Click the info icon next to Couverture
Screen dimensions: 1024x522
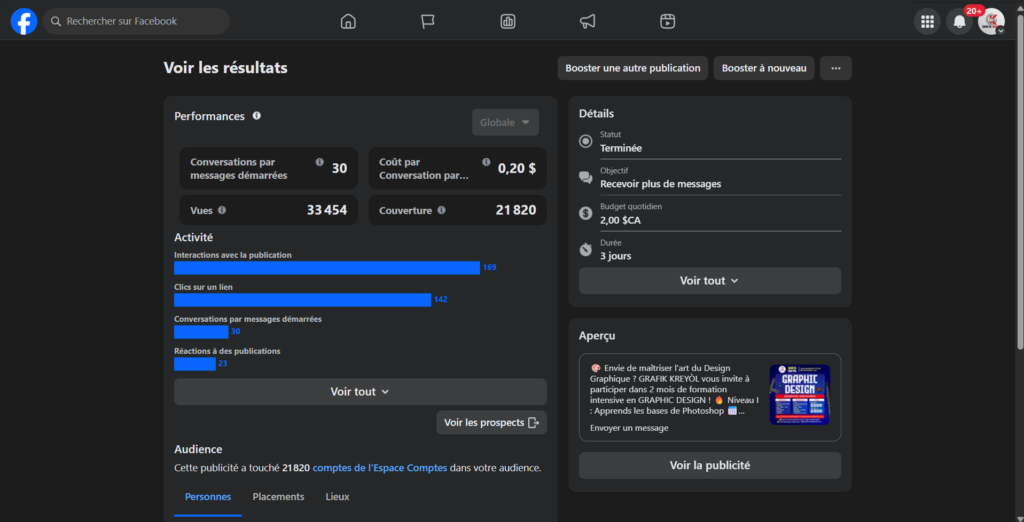pos(441,210)
